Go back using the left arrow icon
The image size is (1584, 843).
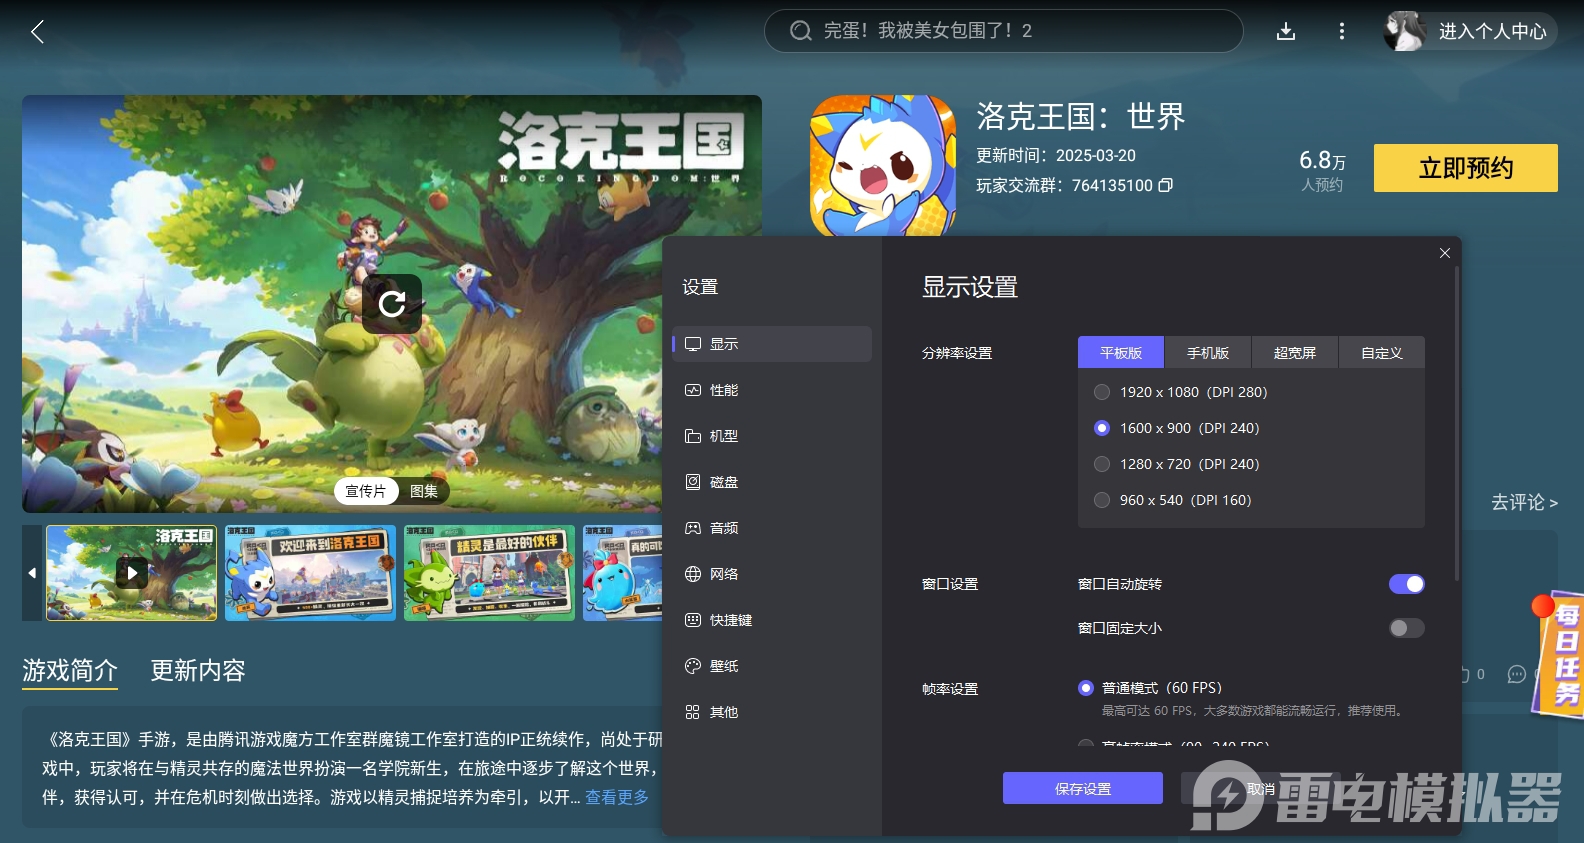pos(37,32)
